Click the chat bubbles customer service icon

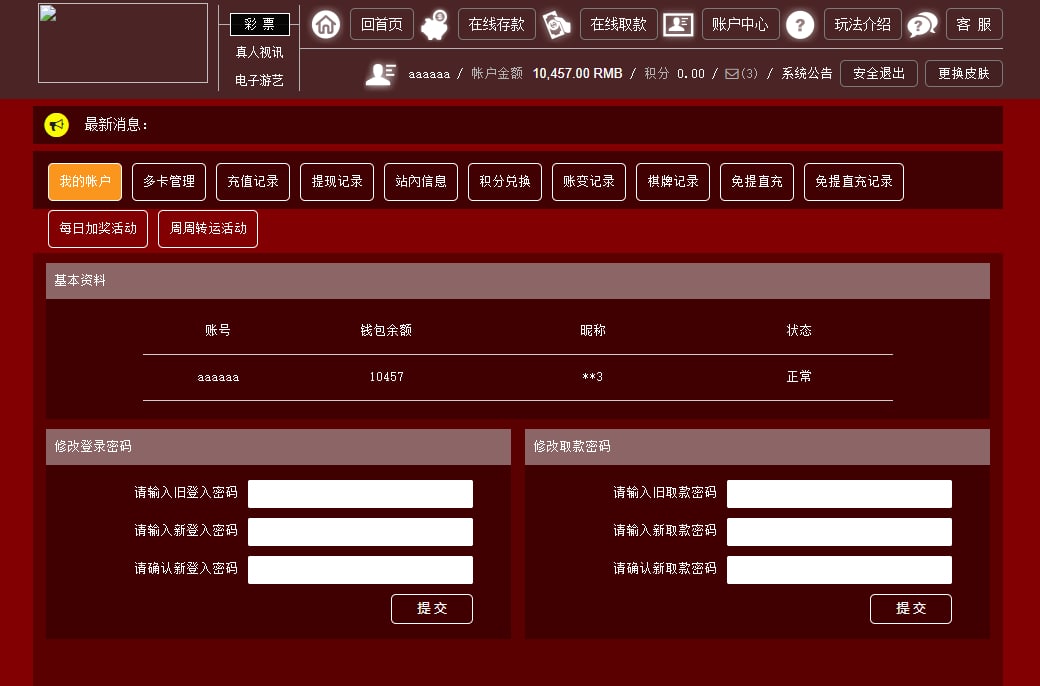click(922, 25)
